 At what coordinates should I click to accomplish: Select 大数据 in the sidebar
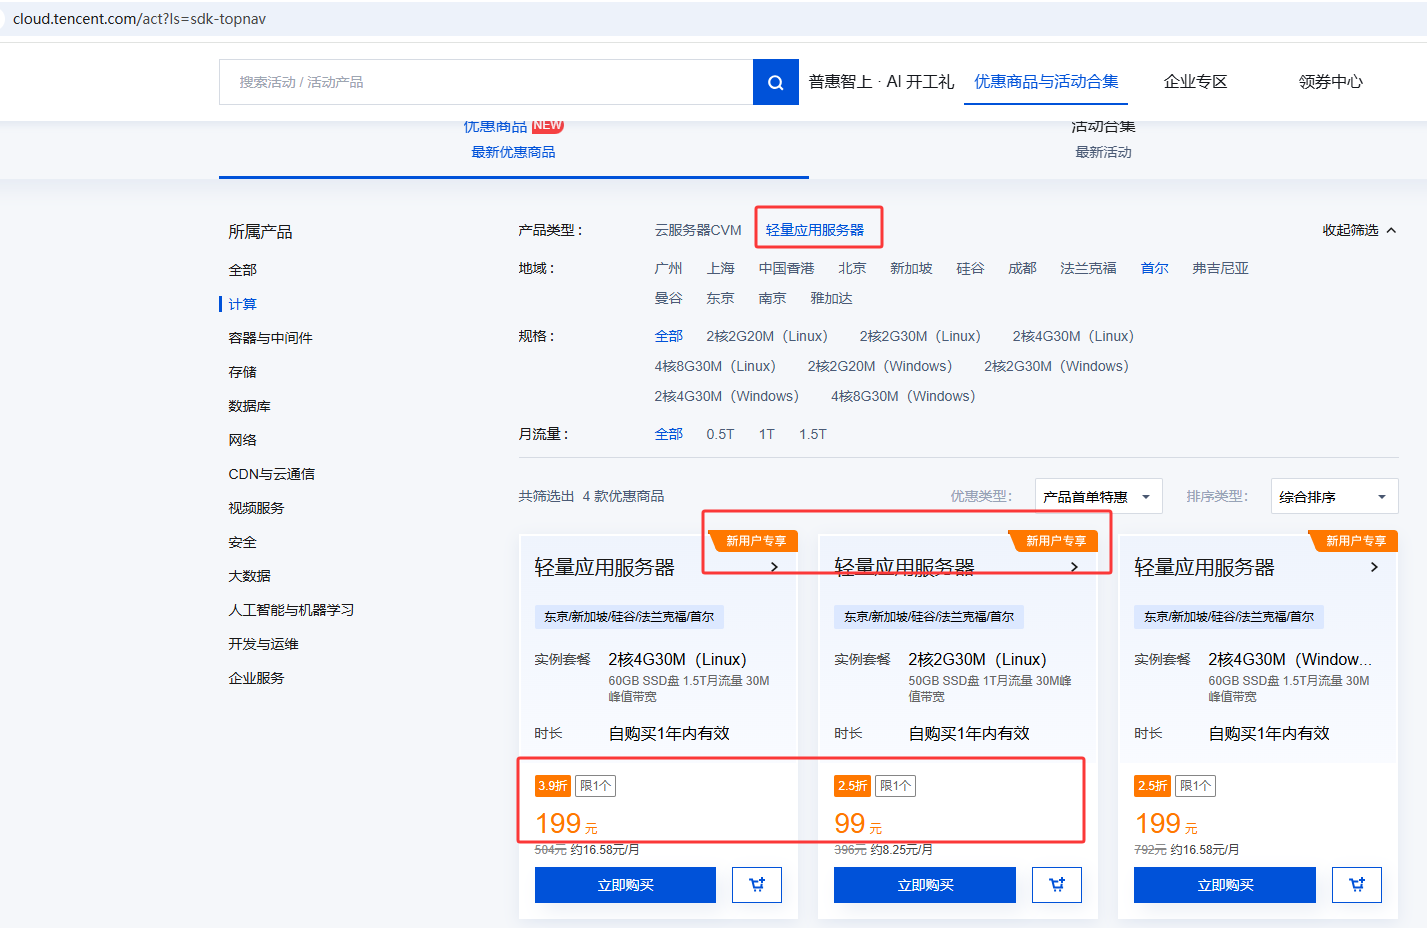(x=250, y=576)
